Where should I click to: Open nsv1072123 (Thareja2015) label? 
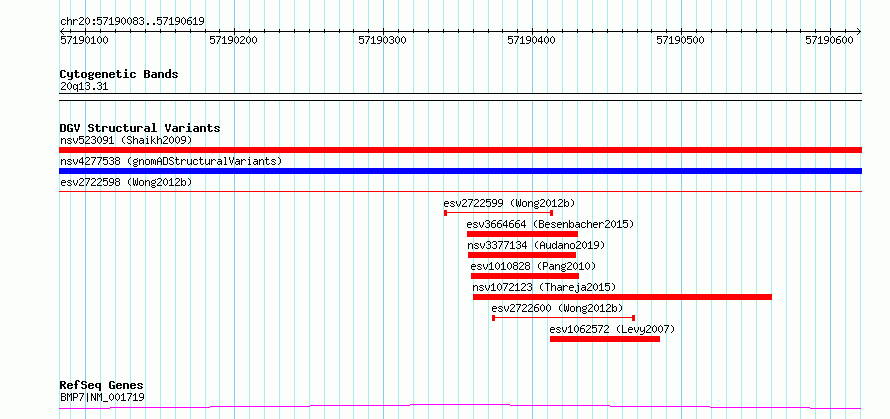click(x=544, y=287)
